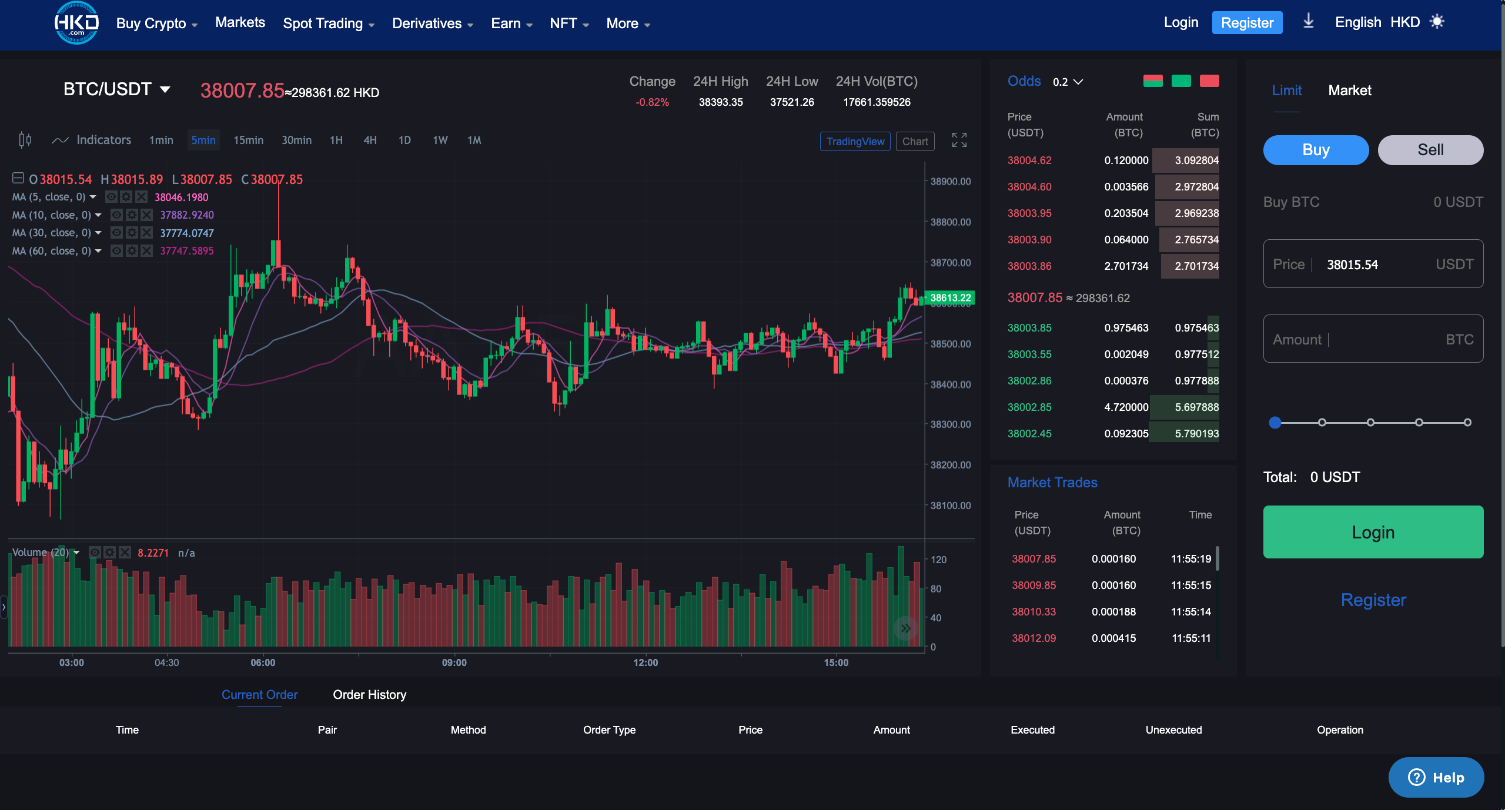Click the amount slider end marker

(x=1467, y=423)
